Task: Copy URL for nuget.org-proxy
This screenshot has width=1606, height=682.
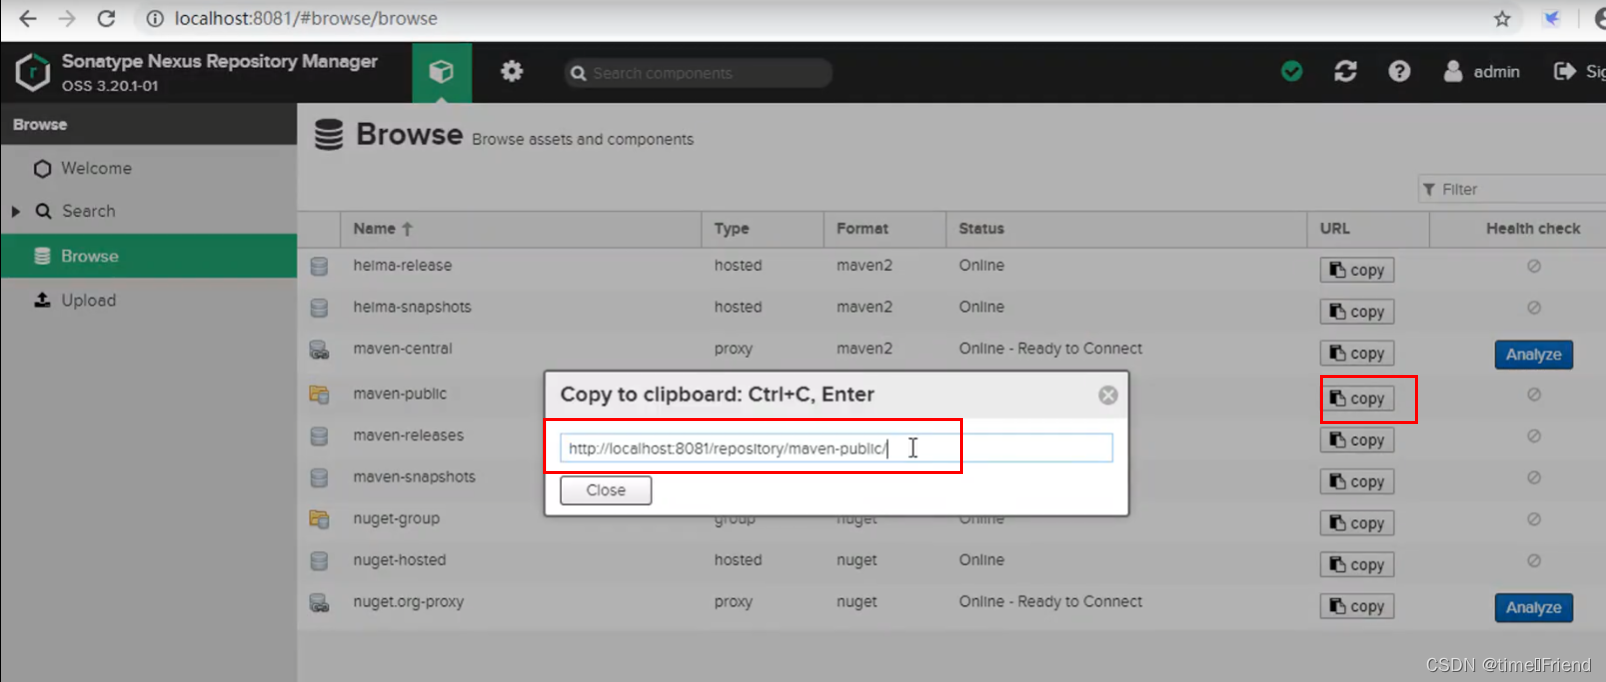Action: coord(1357,606)
